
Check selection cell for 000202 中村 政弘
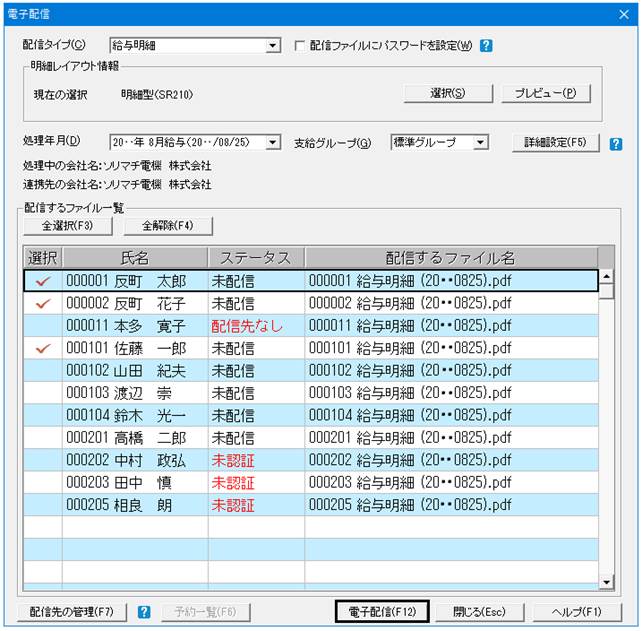(43, 461)
